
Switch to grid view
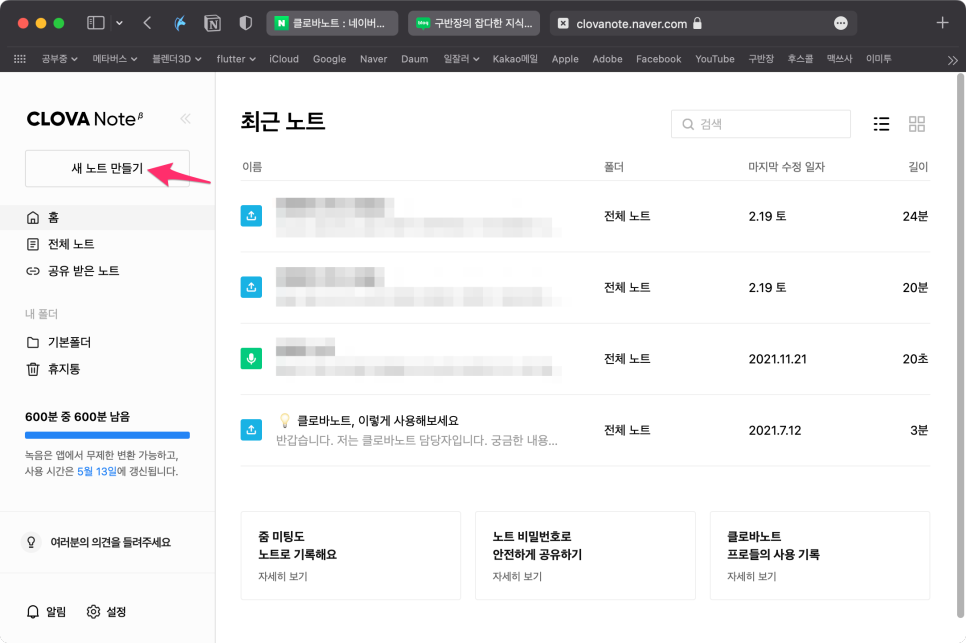tap(917, 124)
